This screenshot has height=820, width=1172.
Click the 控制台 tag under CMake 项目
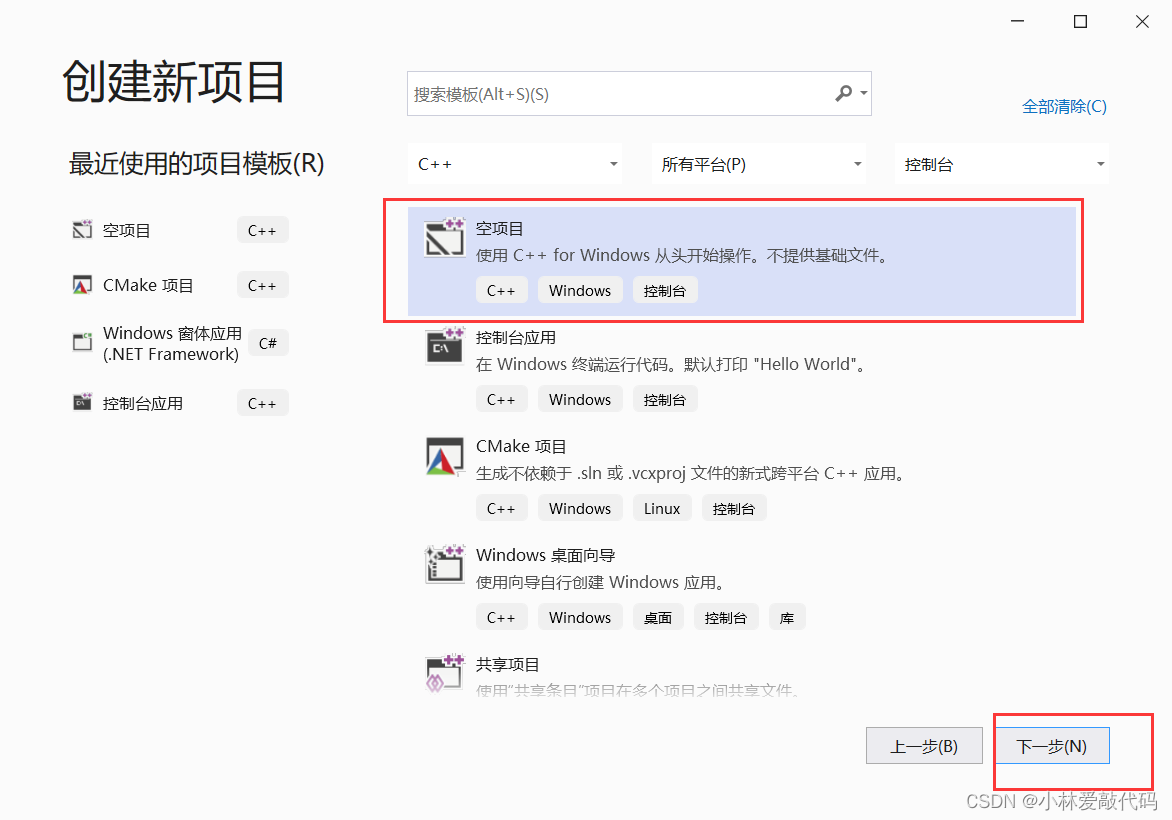pos(734,509)
